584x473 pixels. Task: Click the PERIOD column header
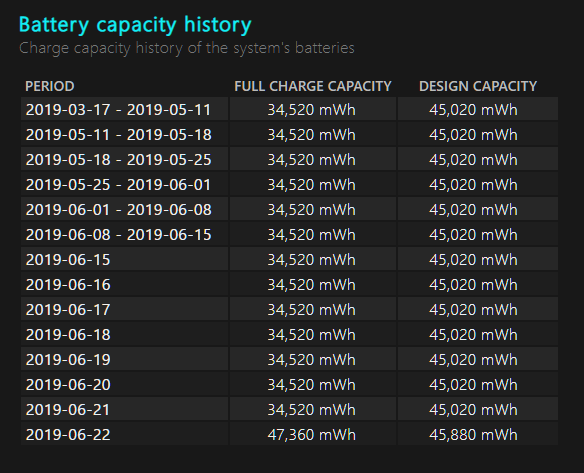coord(50,86)
